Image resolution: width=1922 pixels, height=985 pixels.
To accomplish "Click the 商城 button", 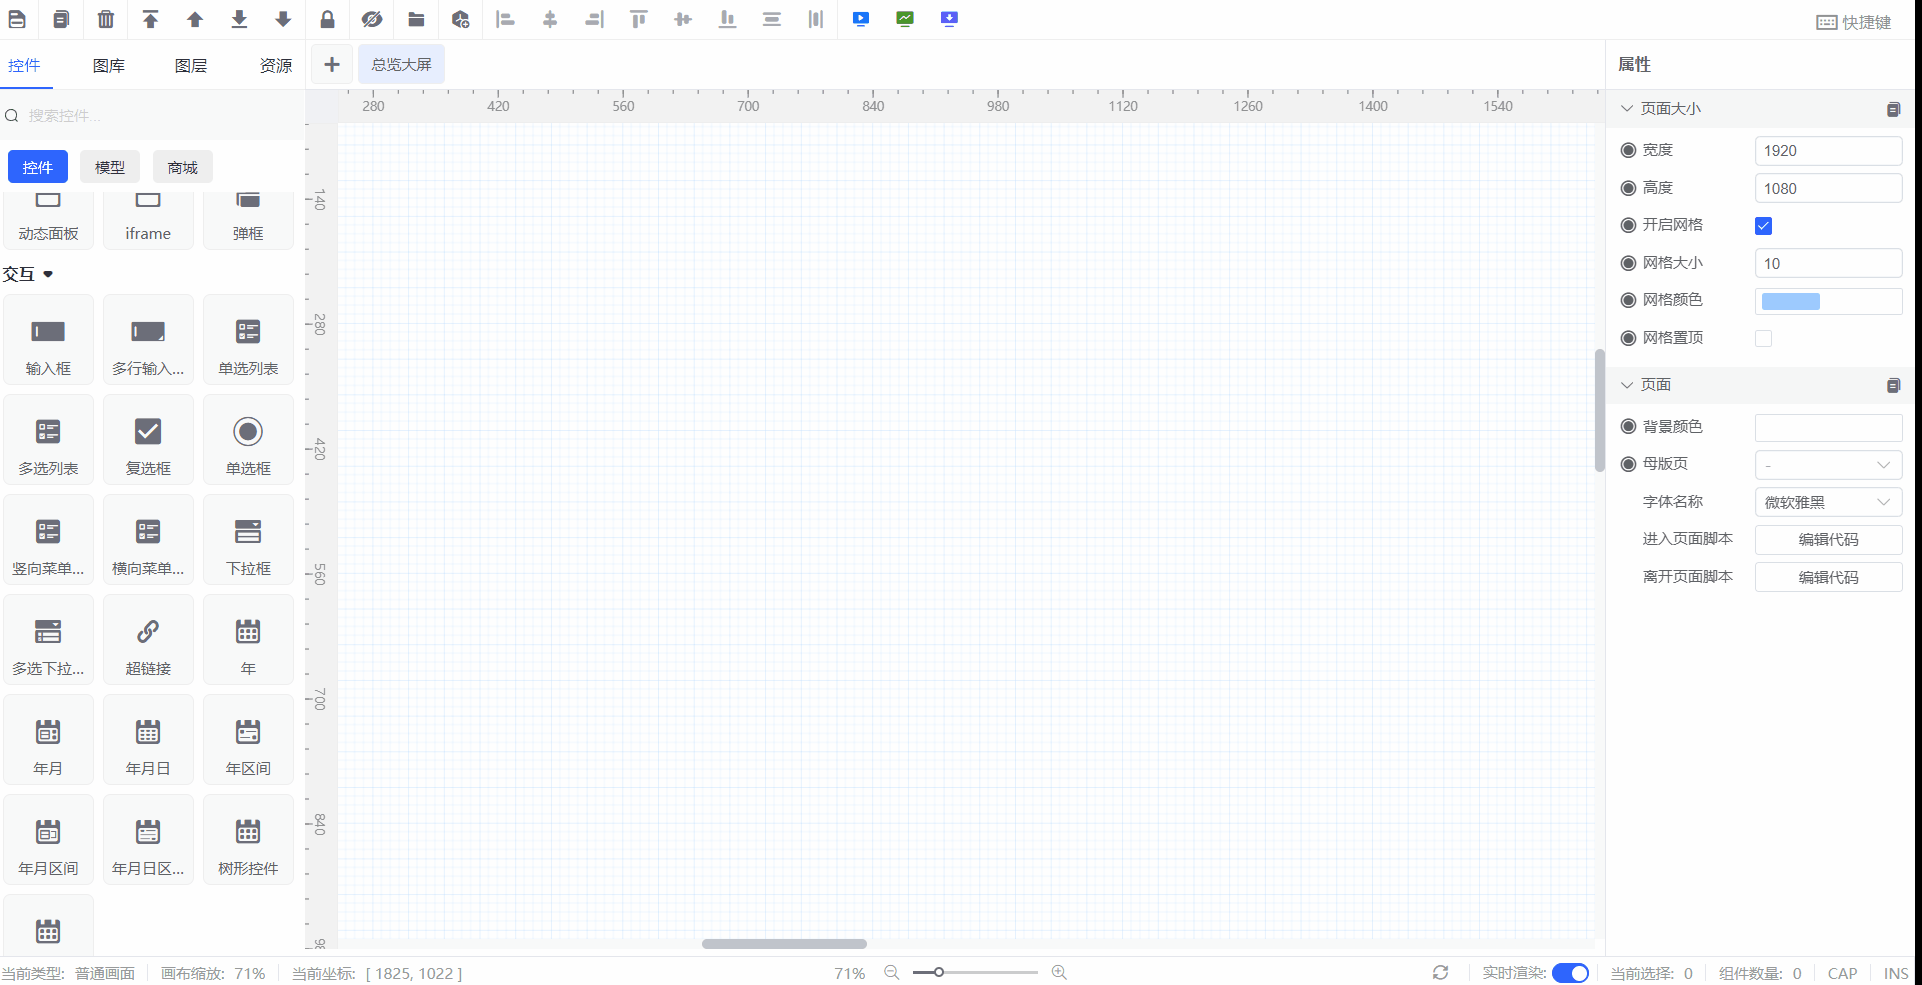I will click(182, 168).
